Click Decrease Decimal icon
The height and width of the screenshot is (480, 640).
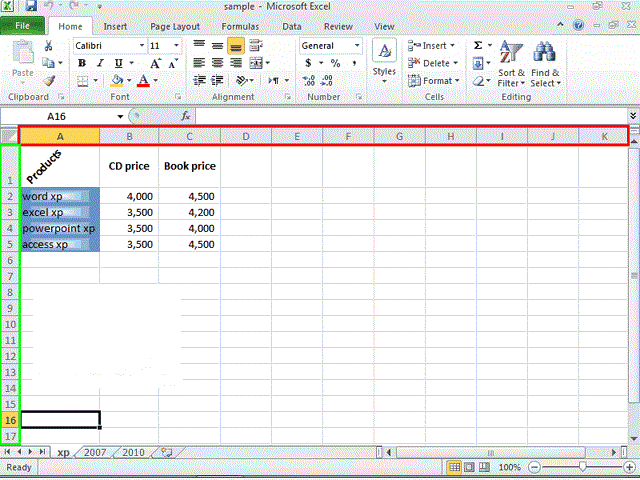[327, 80]
